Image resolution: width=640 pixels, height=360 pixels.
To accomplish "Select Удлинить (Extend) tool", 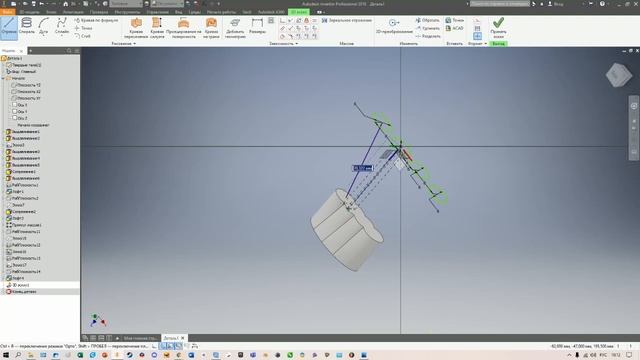I will [x=428, y=28].
